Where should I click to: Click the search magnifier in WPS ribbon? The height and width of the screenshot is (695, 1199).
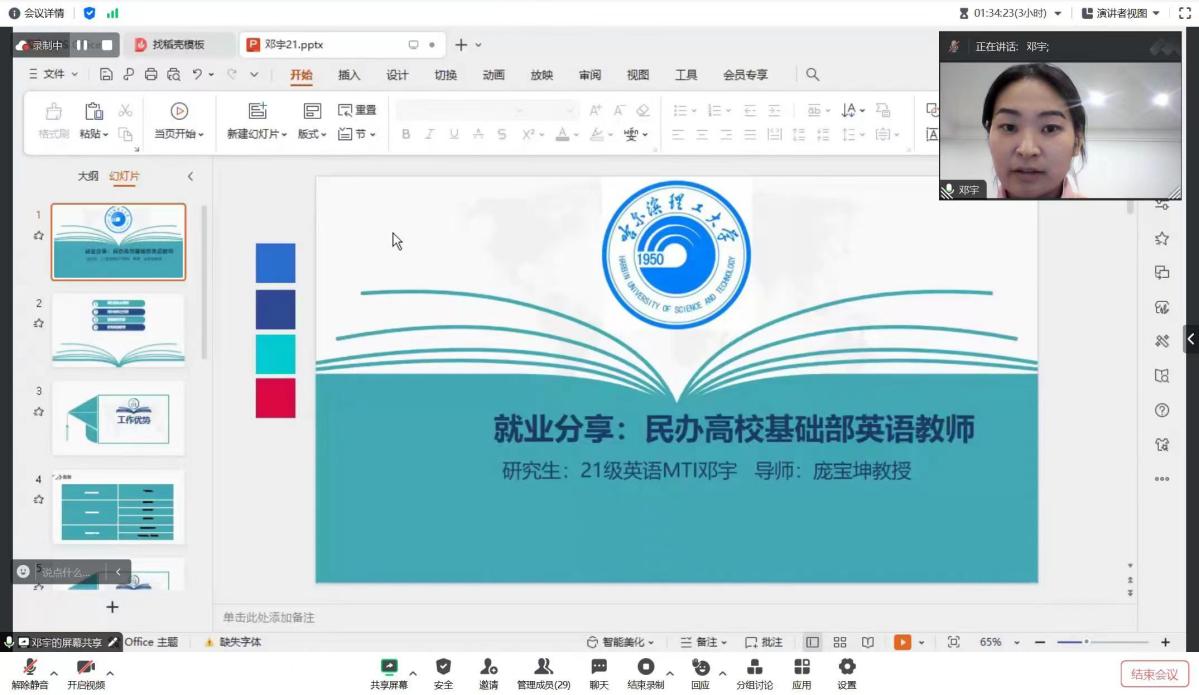[813, 75]
